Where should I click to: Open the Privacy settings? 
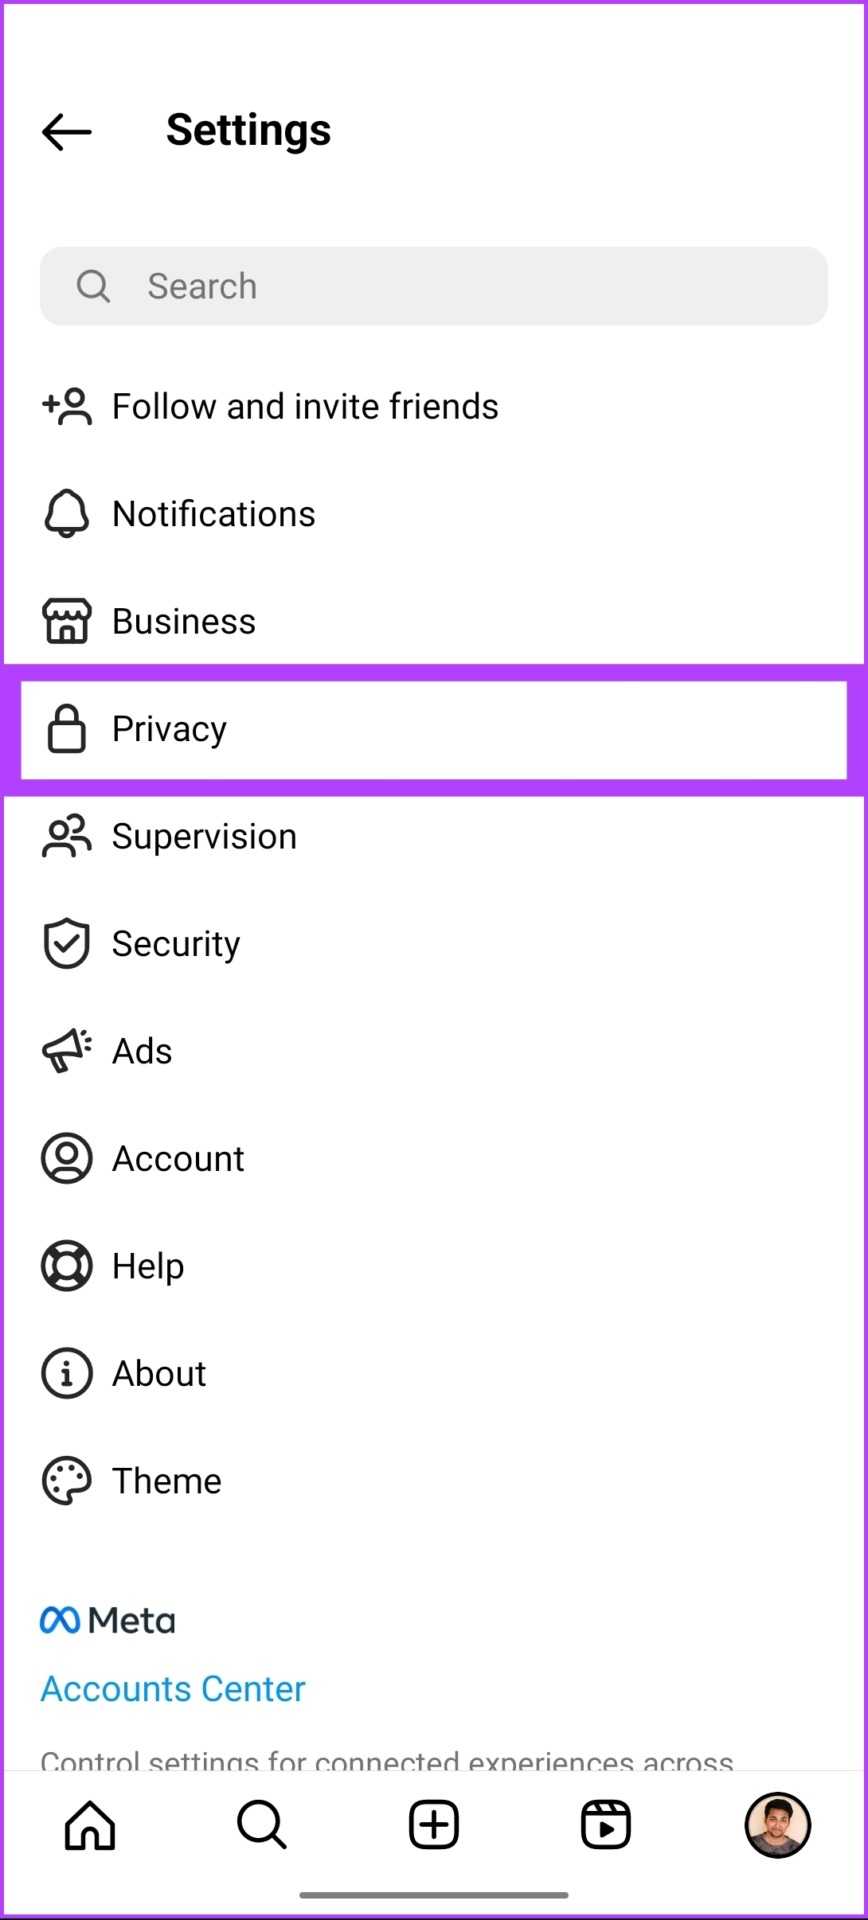tap(169, 729)
